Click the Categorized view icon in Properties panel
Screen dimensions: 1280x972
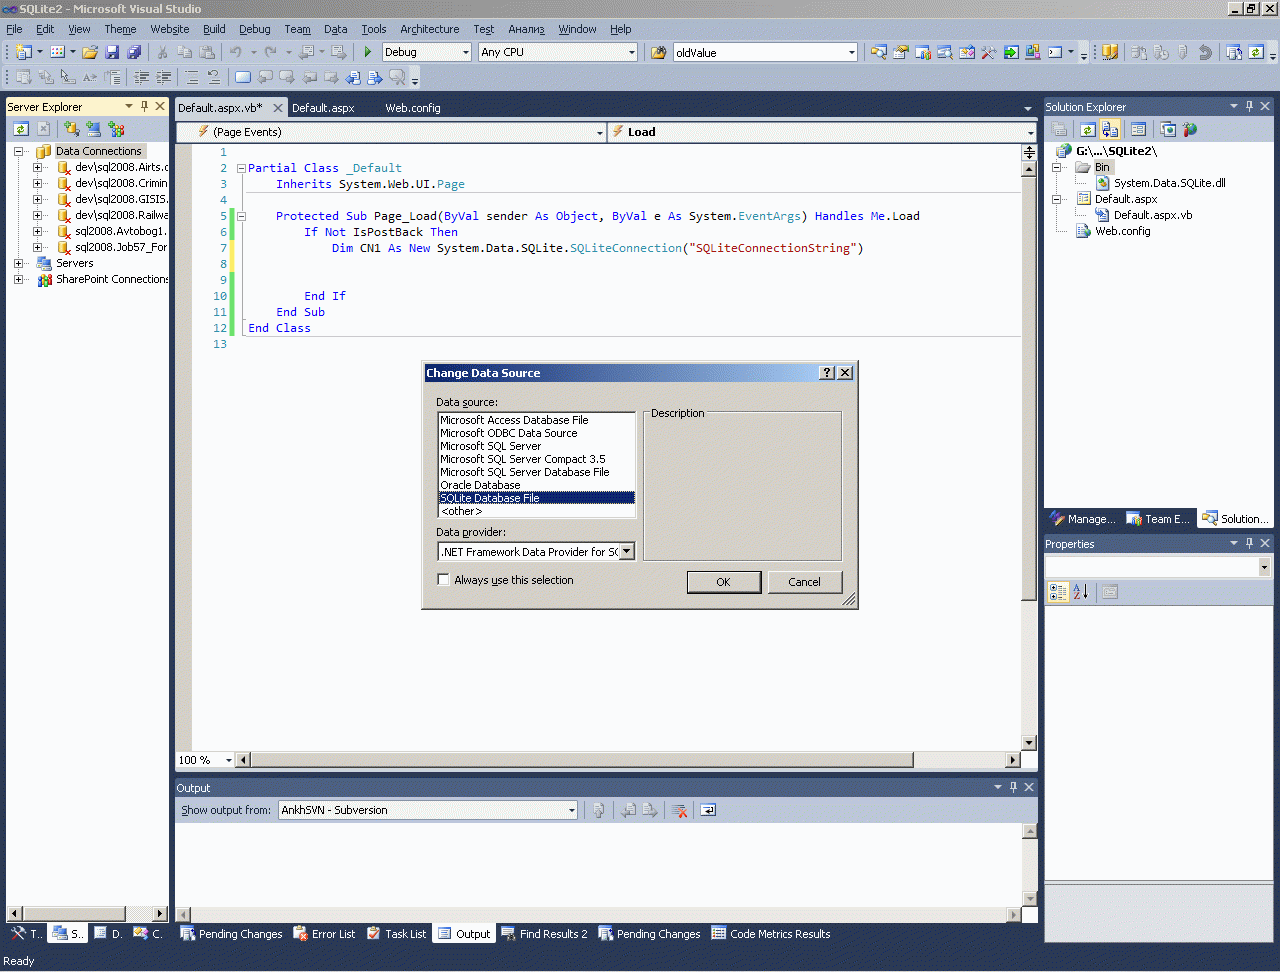click(x=1058, y=592)
